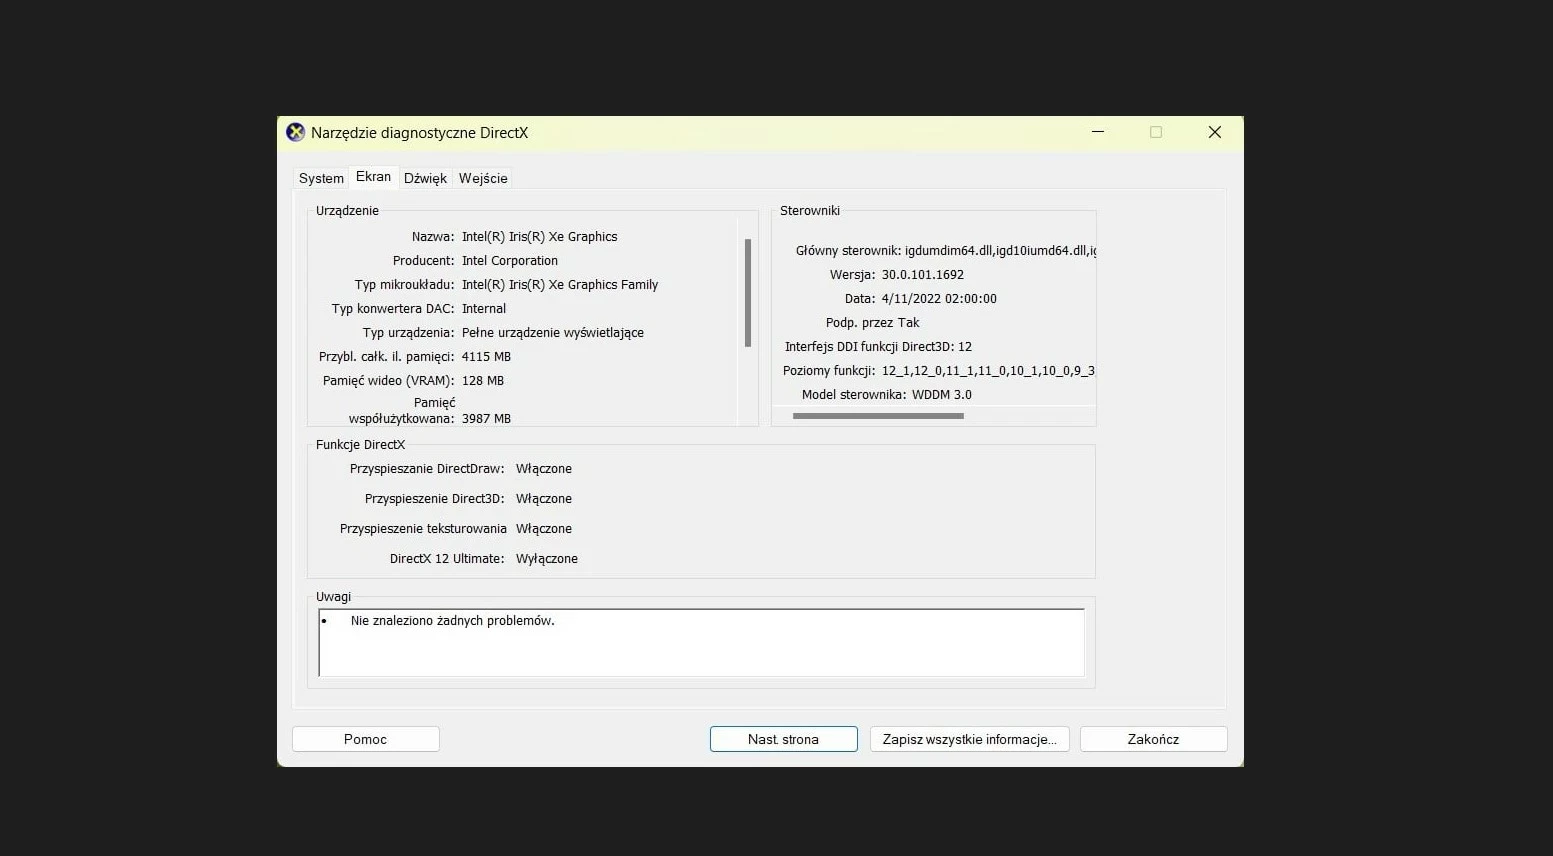Click the driver version '30.0.101.1692'

pos(922,275)
